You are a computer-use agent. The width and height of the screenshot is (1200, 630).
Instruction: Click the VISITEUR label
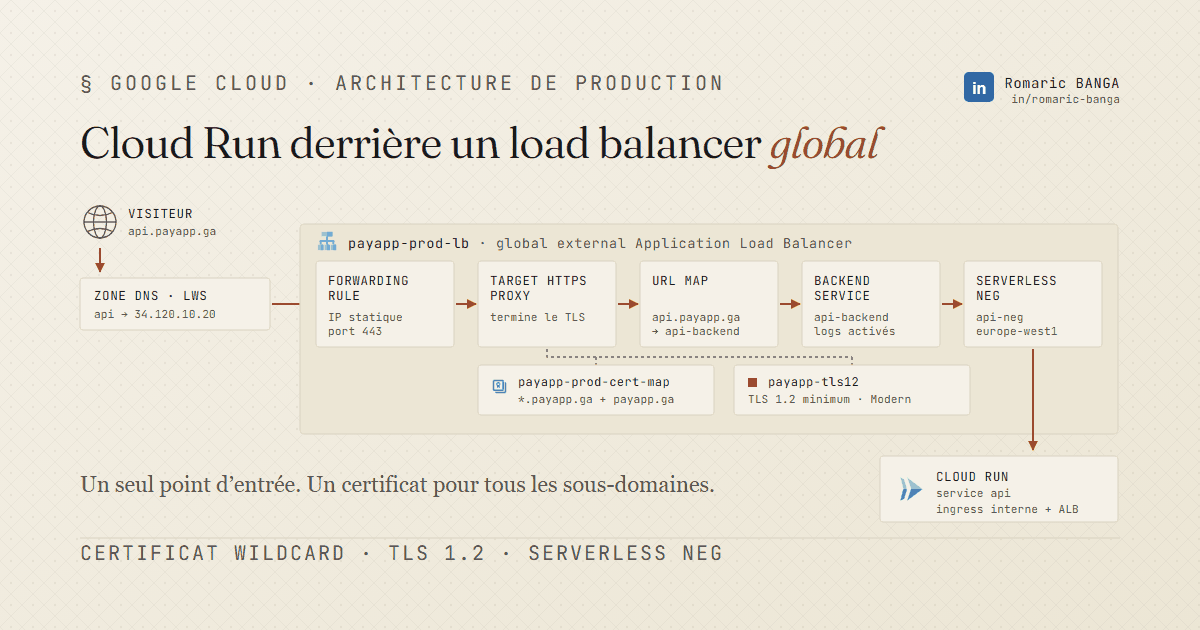[160, 214]
